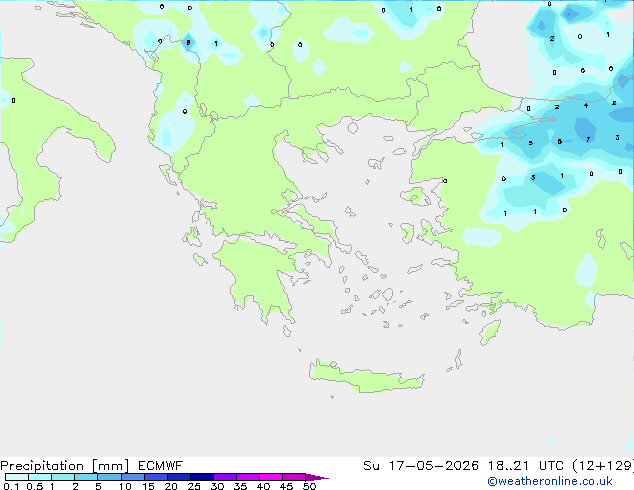Click the '(12+129)' forecast run label
Screen dimensions: 634x490
pos(603,465)
